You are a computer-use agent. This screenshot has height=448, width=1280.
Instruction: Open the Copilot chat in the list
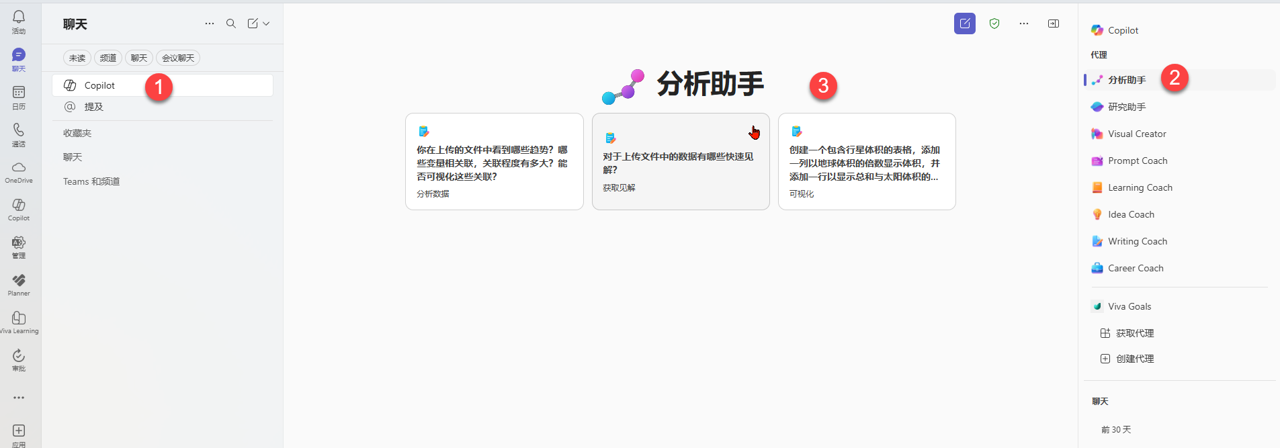pyautogui.click(x=163, y=86)
